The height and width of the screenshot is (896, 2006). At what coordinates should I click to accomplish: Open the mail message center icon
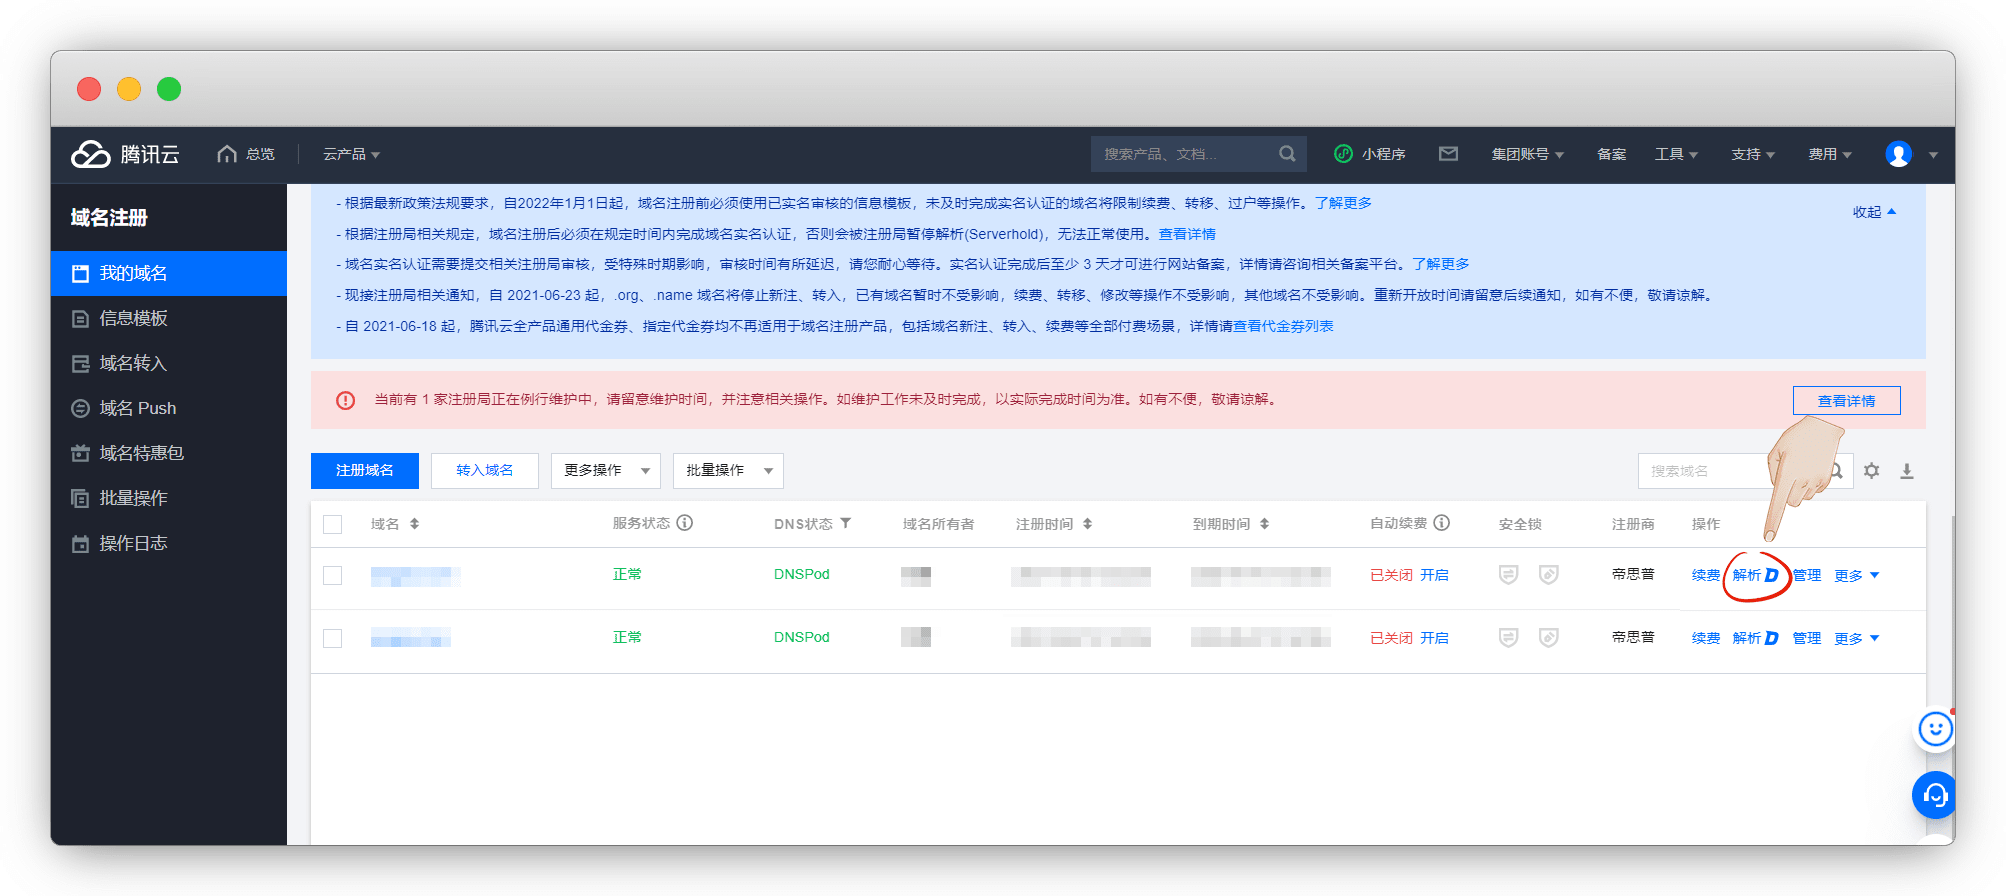[1448, 154]
